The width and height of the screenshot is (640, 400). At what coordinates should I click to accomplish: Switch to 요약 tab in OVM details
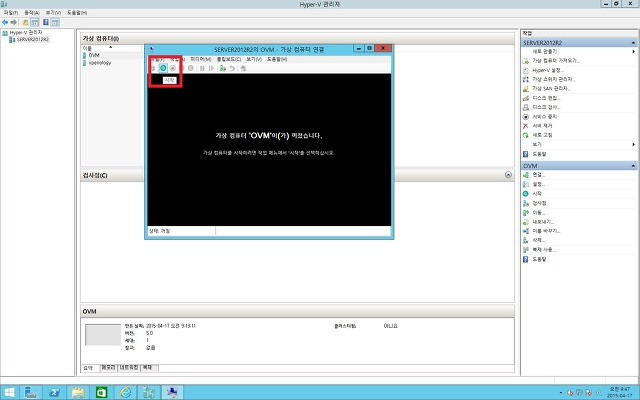pos(90,368)
